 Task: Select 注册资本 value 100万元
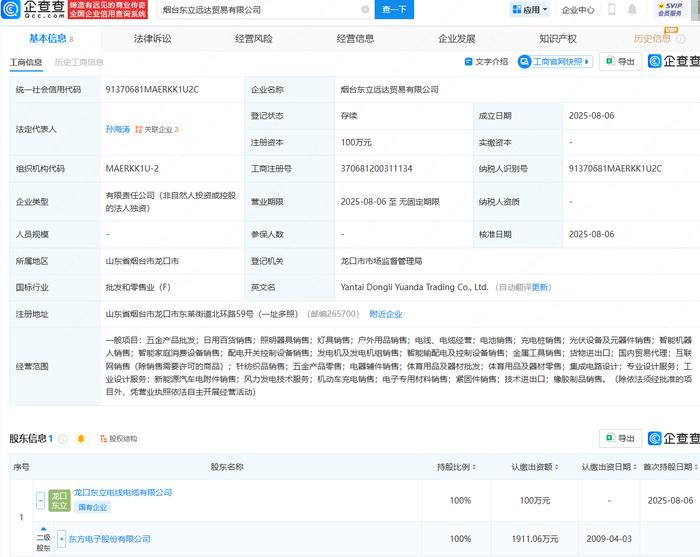tap(356, 142)
